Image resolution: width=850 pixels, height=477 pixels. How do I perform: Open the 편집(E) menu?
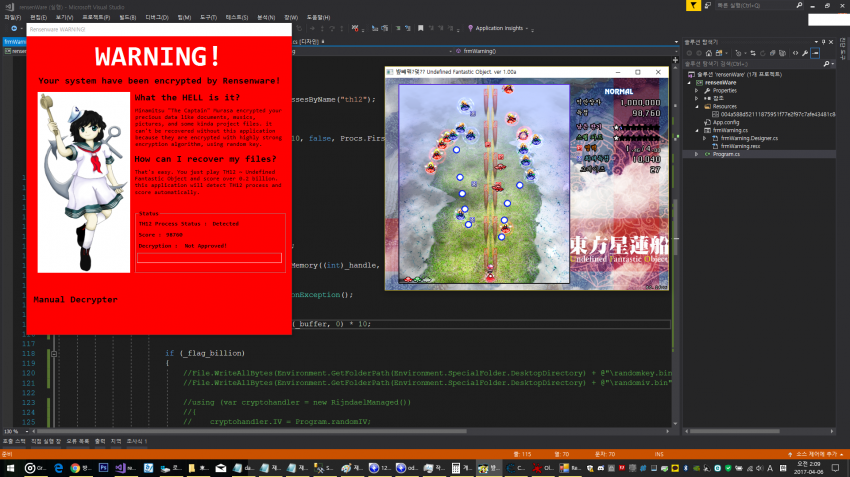(x=38, y=17)
